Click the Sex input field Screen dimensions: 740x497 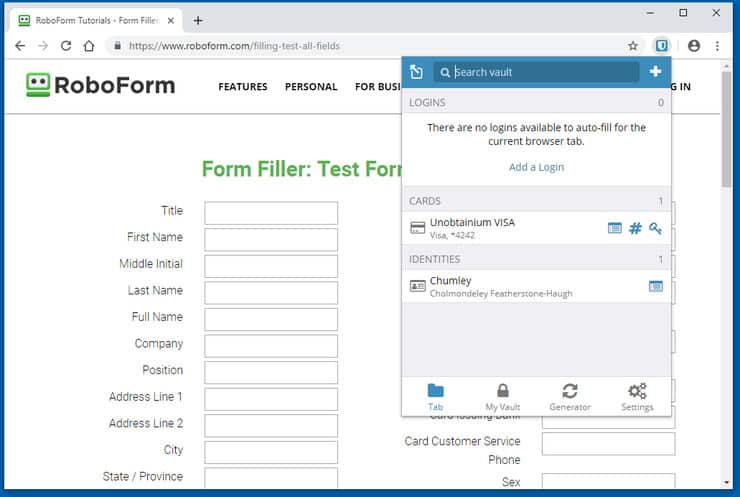click(608, 481)
